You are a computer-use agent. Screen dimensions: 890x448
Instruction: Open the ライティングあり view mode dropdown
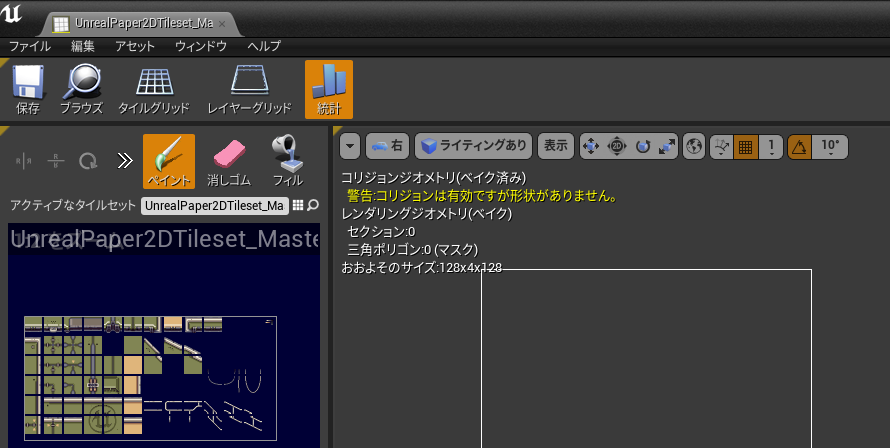coord(474,146)
